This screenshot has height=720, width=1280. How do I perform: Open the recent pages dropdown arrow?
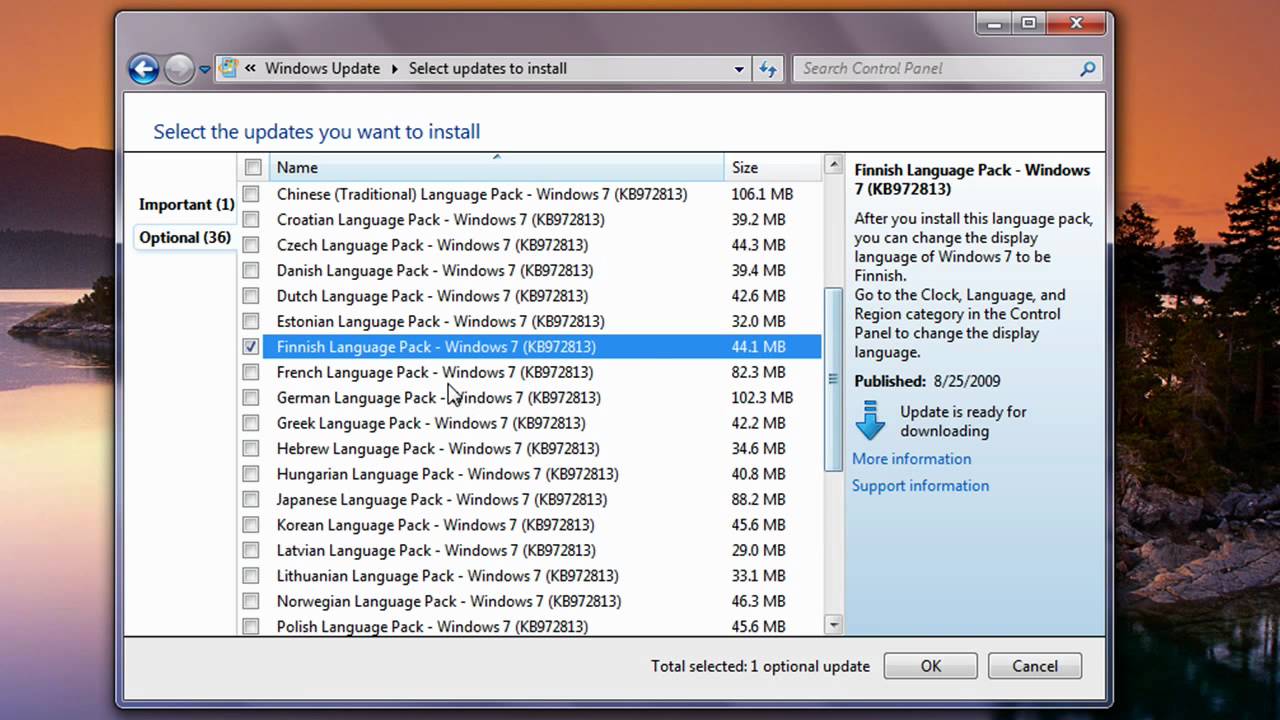click(x=205, y=70)
